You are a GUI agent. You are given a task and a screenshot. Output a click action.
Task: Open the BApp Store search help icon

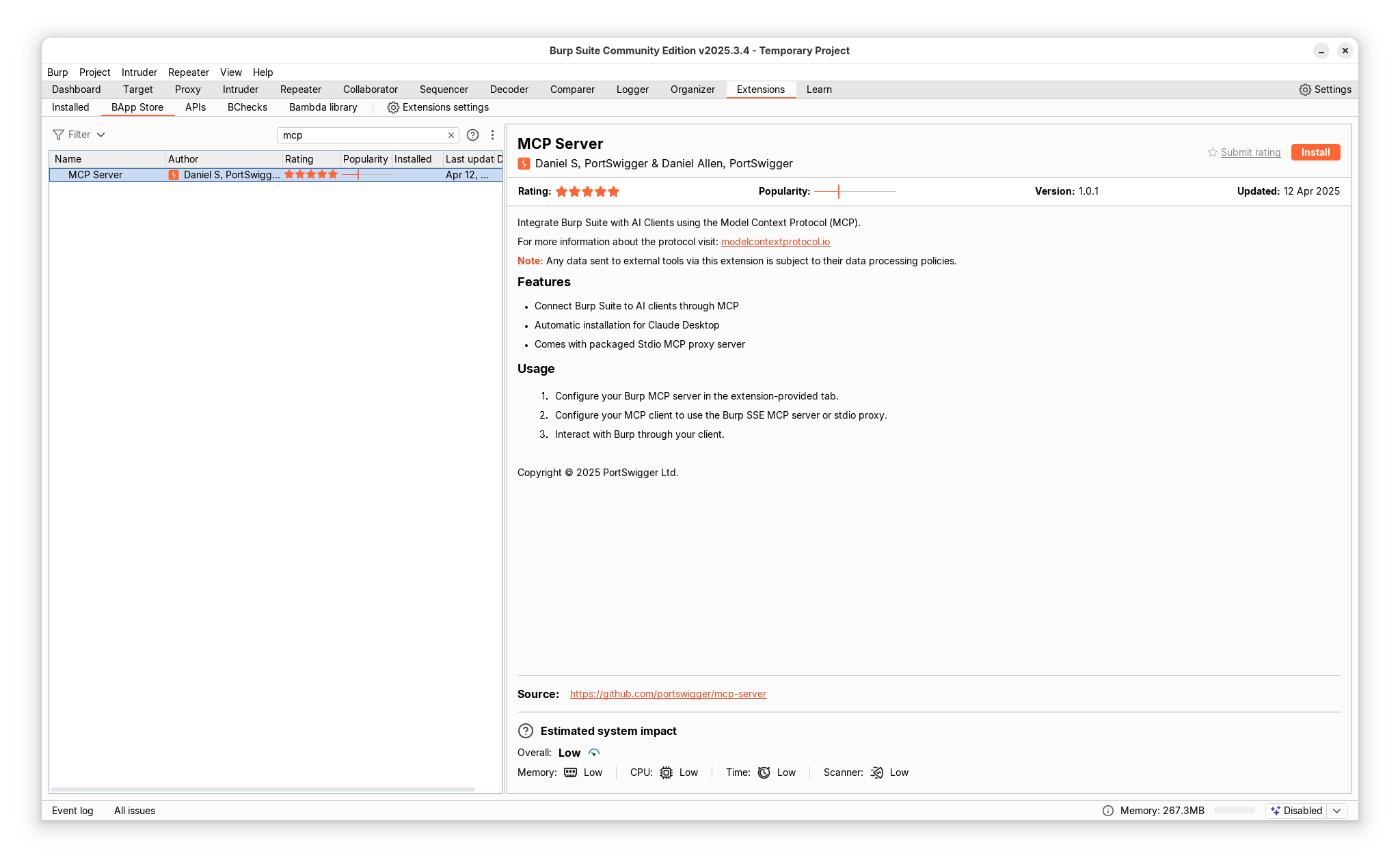[x=473, y=135]
